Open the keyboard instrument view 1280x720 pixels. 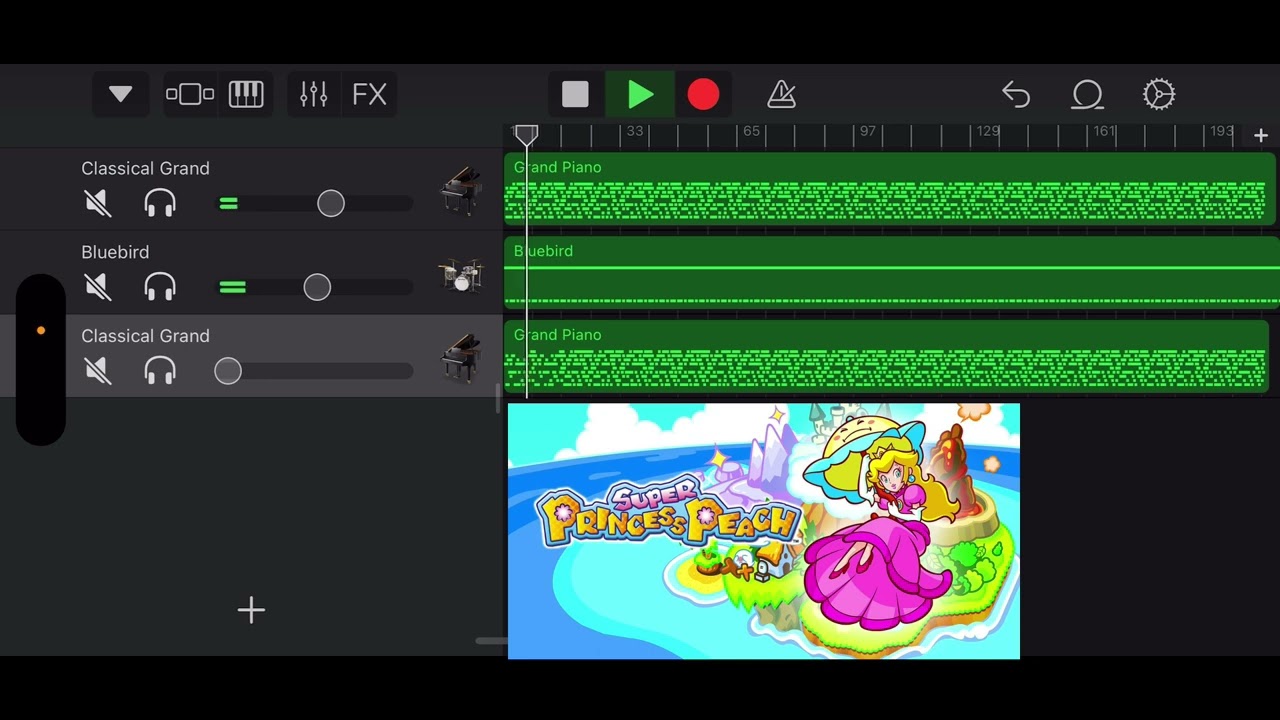246,94
